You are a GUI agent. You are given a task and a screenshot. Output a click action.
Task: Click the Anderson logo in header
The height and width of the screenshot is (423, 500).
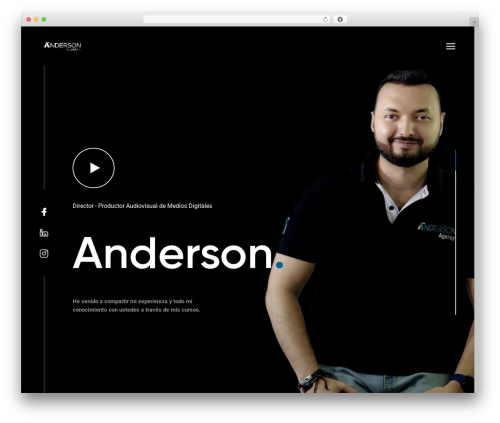coord(63,46)
